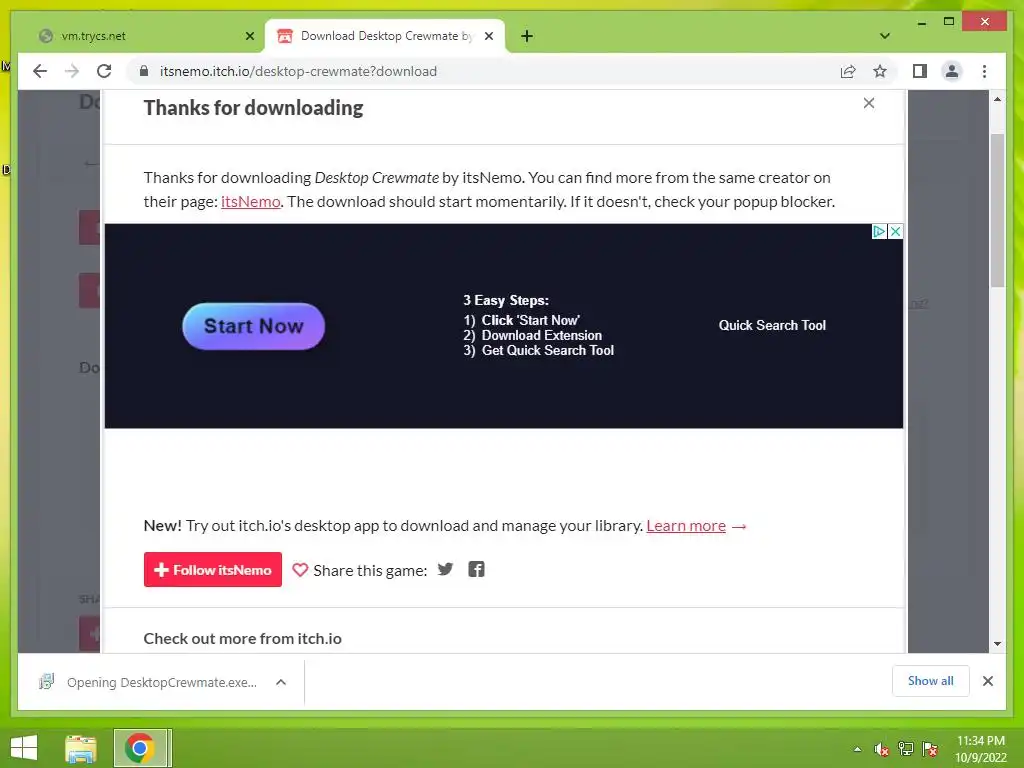
Task: Click the heart icon beside Share this game
Action: pyautogui.click(x=300, y=570)
